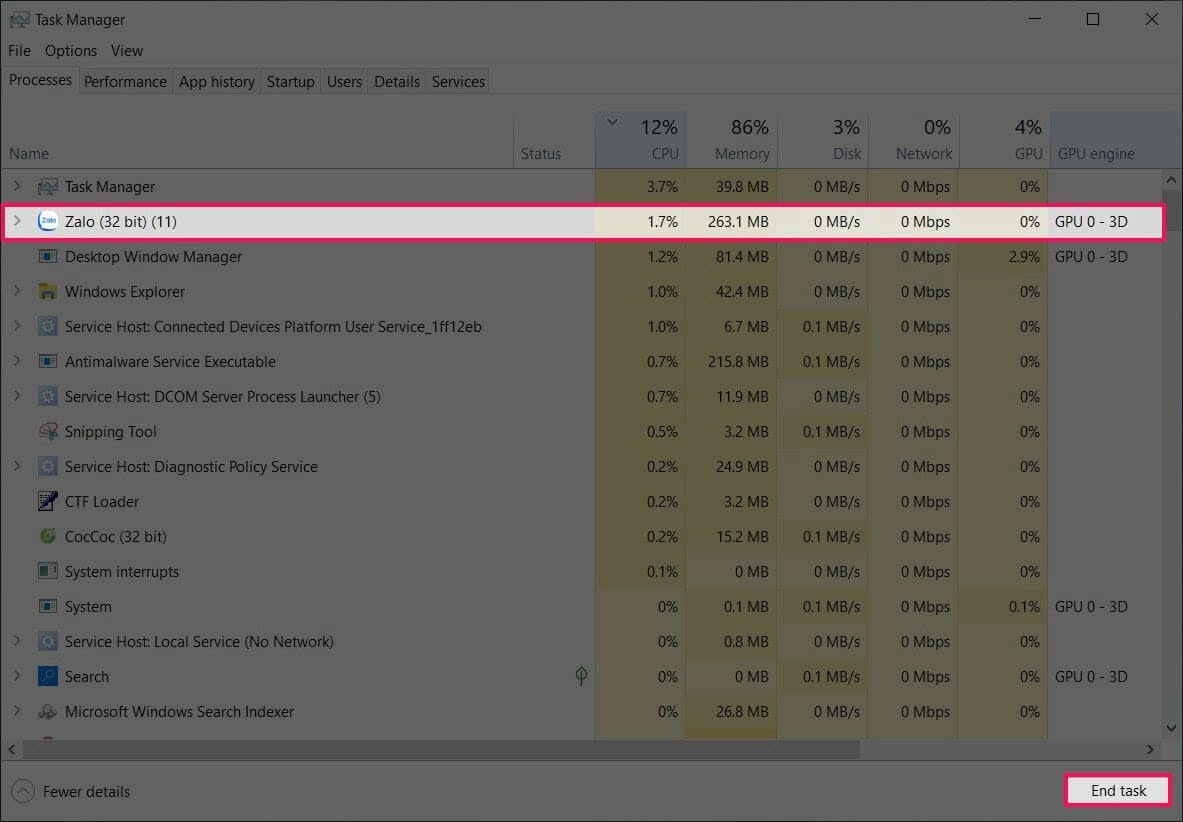Image resolution: width=1183 pixels, height=822 pixels.
Task: Click the System interrupts icon
Action: 48,571
